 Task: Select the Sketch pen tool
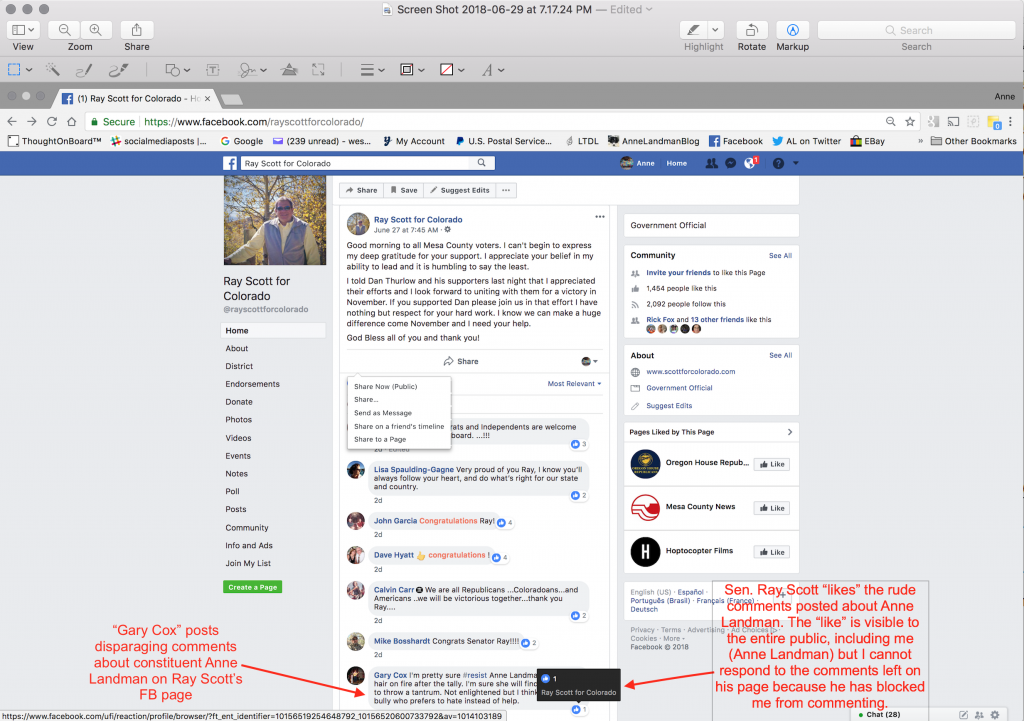point(84,70)
